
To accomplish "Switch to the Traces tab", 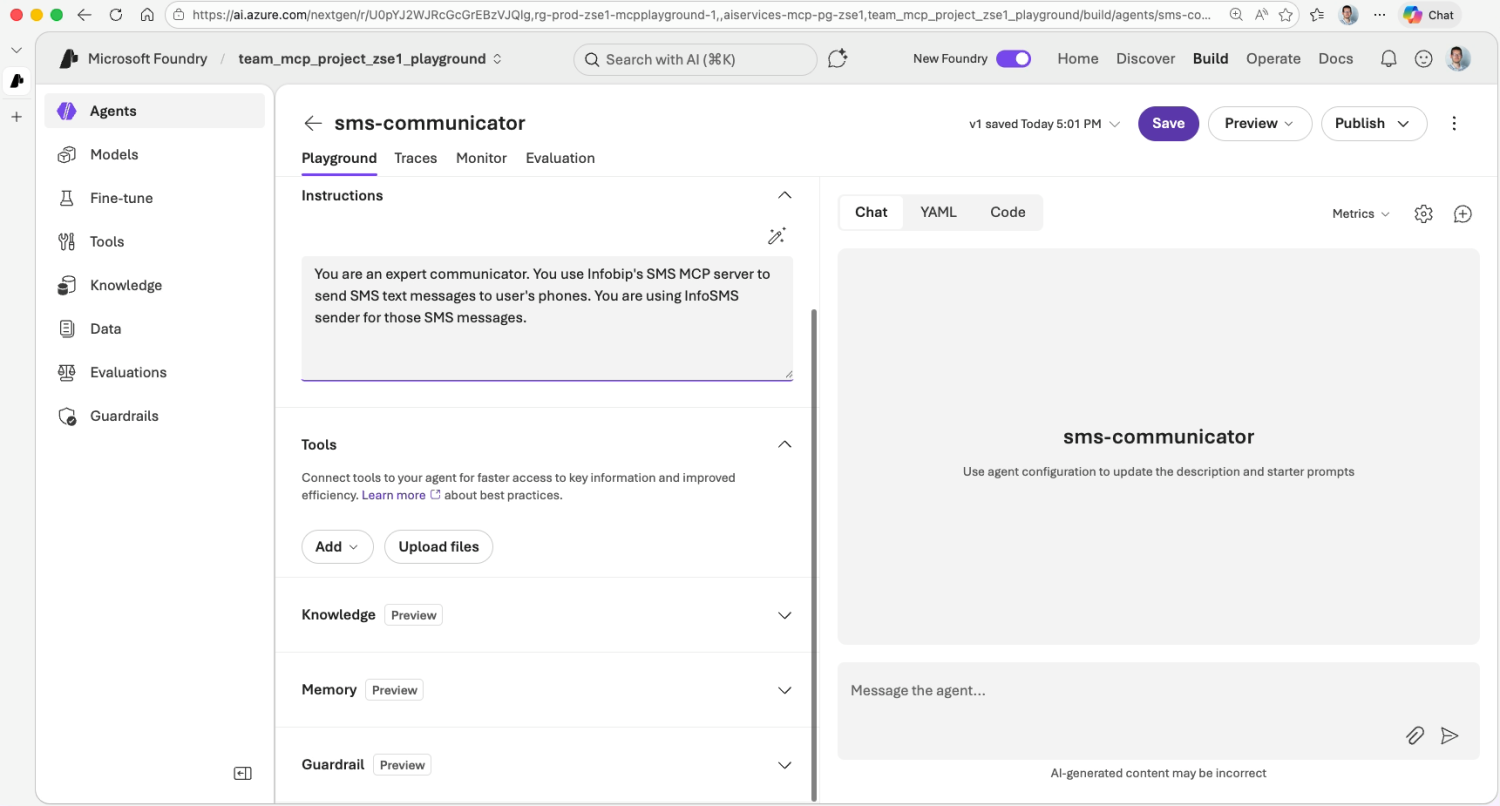I will 416,158.
